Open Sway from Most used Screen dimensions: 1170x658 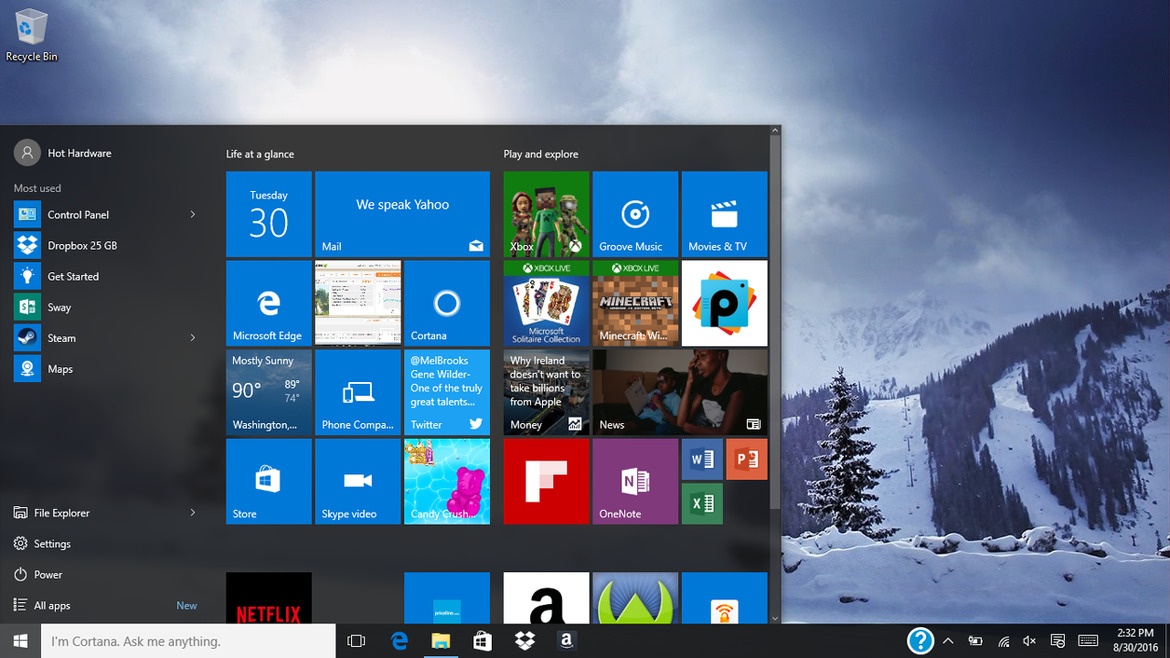pos(106,307)
